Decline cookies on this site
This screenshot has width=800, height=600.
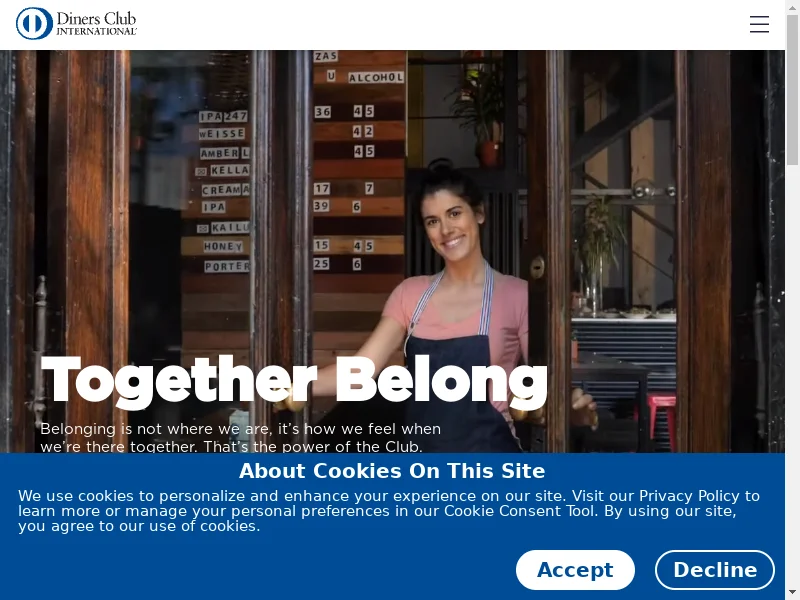[714, 570]
